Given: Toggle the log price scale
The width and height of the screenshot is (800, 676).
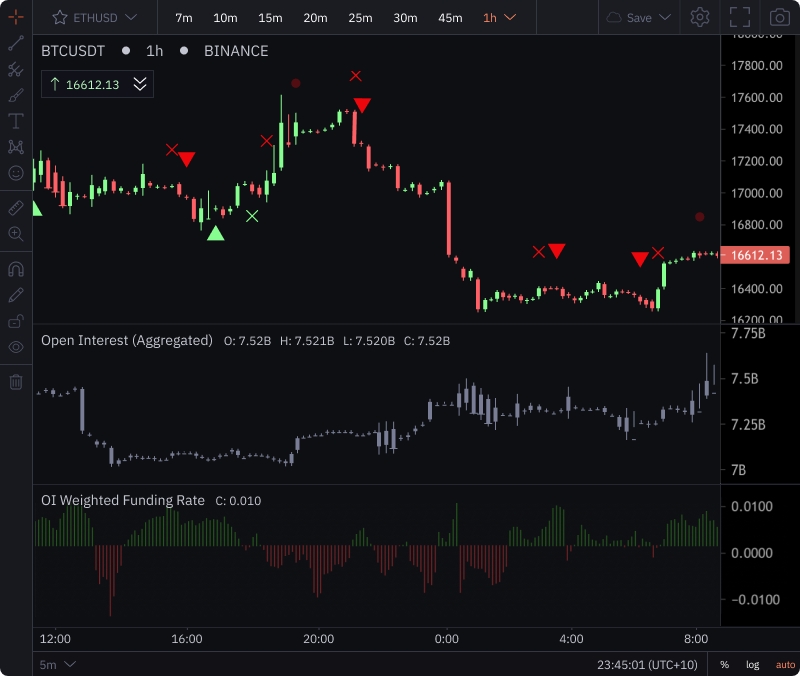Looking at the screenshot, I should tap(752, 664).
